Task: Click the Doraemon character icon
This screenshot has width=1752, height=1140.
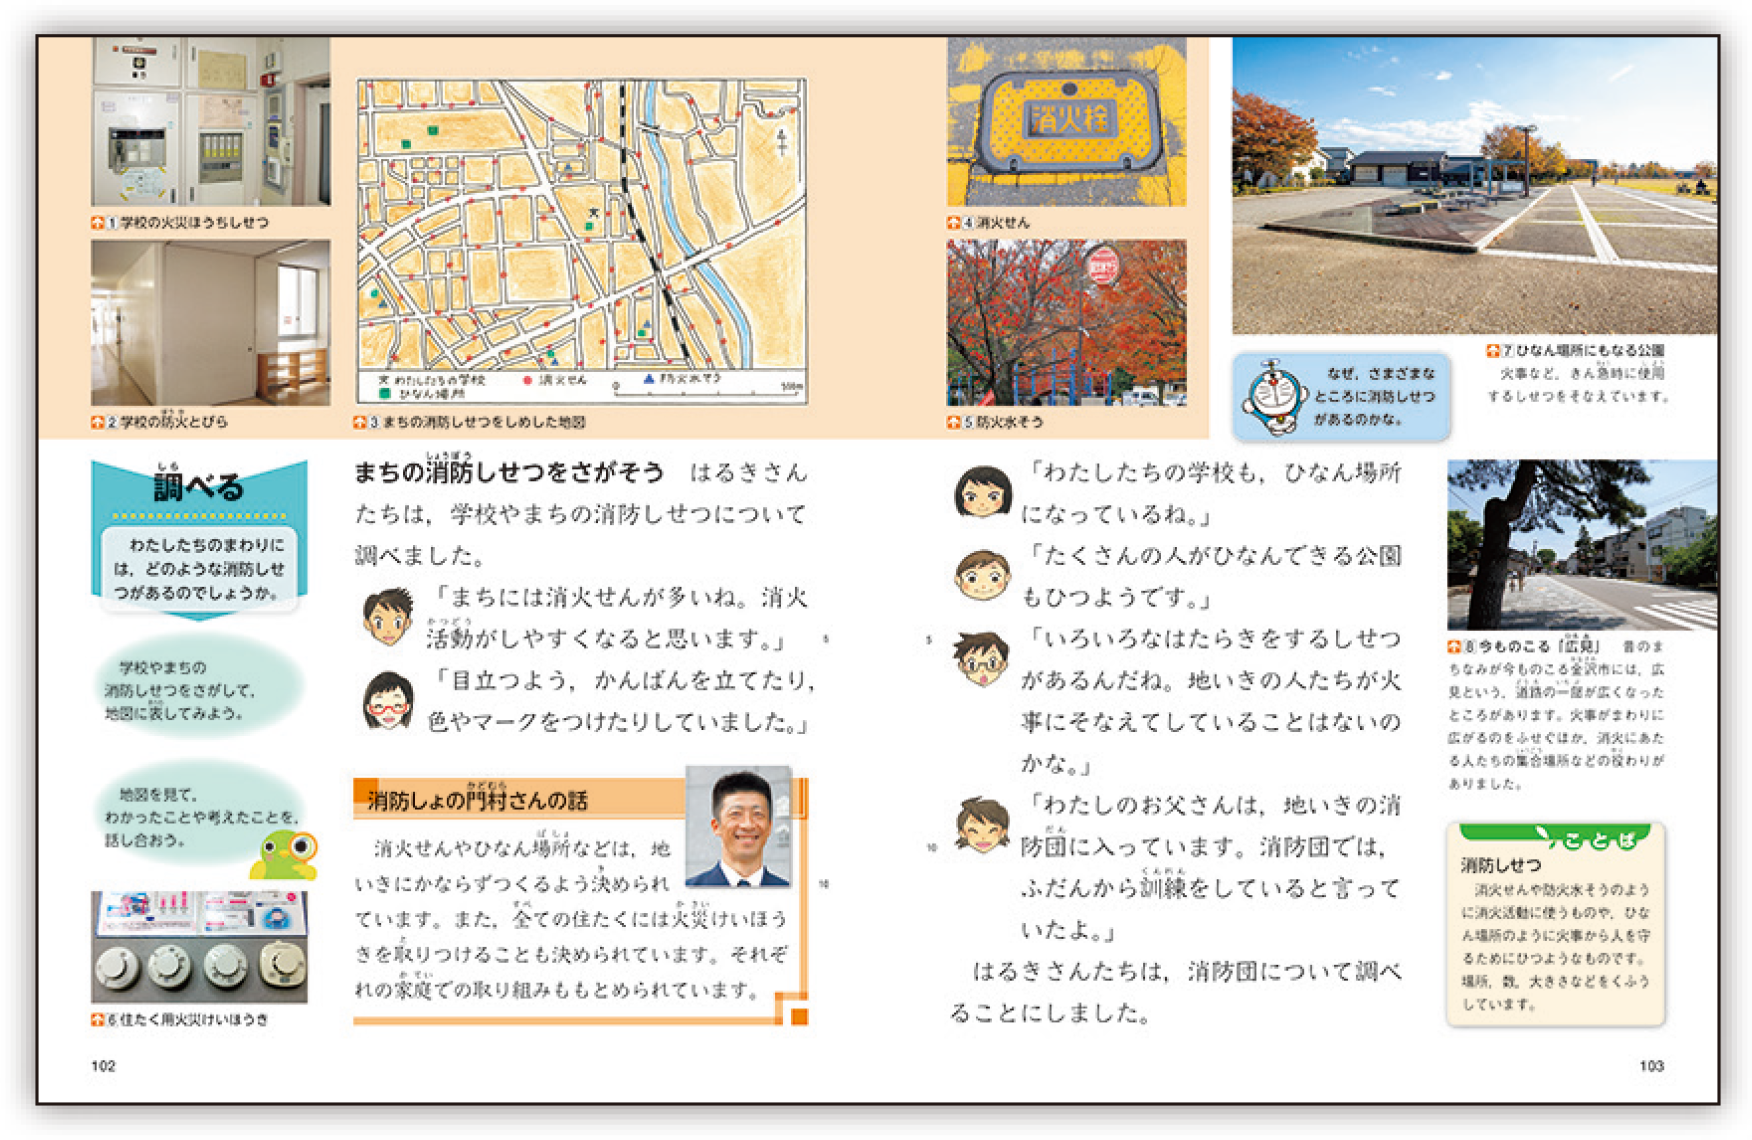Action: pyautogui.click(x=1271, y=397)
